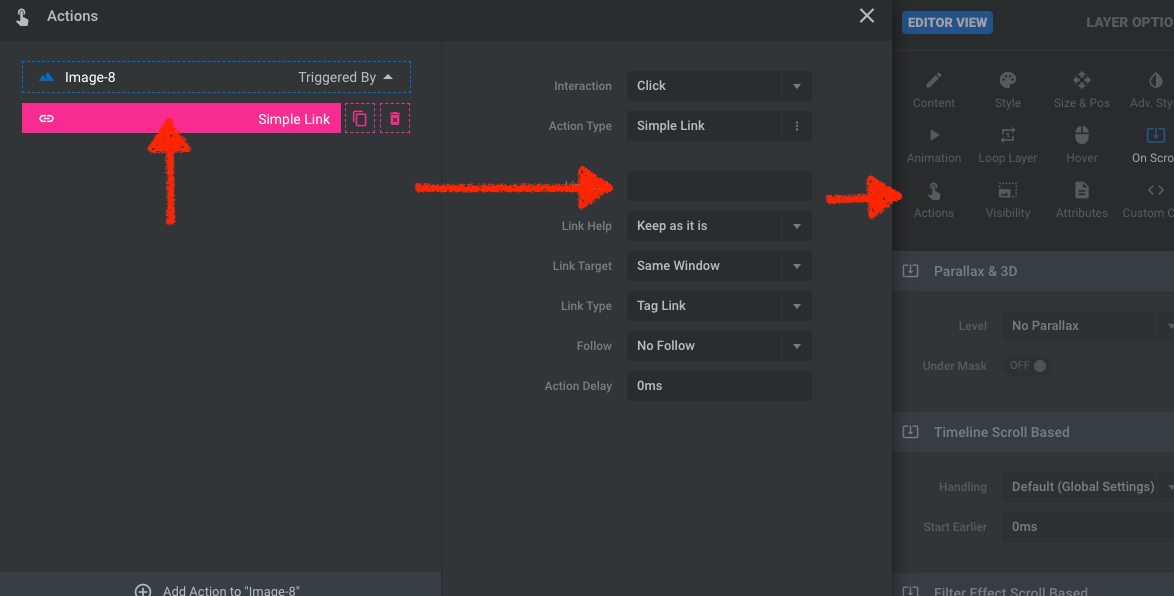Screen dimensions: 1174x596
Task: Open the Animation settings
Action: pos(934,145)
